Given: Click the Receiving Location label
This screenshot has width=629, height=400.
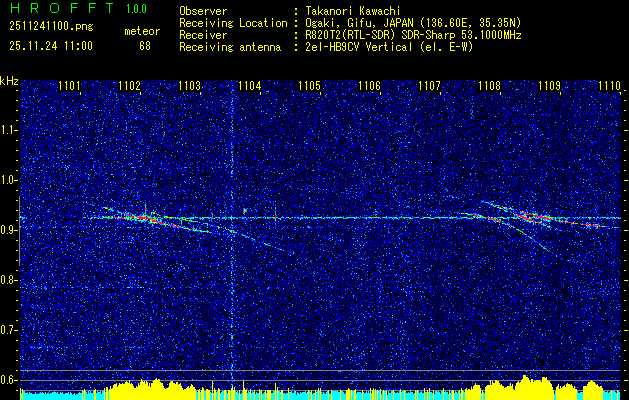Looking at the screenshot, I should pos(233,23).
